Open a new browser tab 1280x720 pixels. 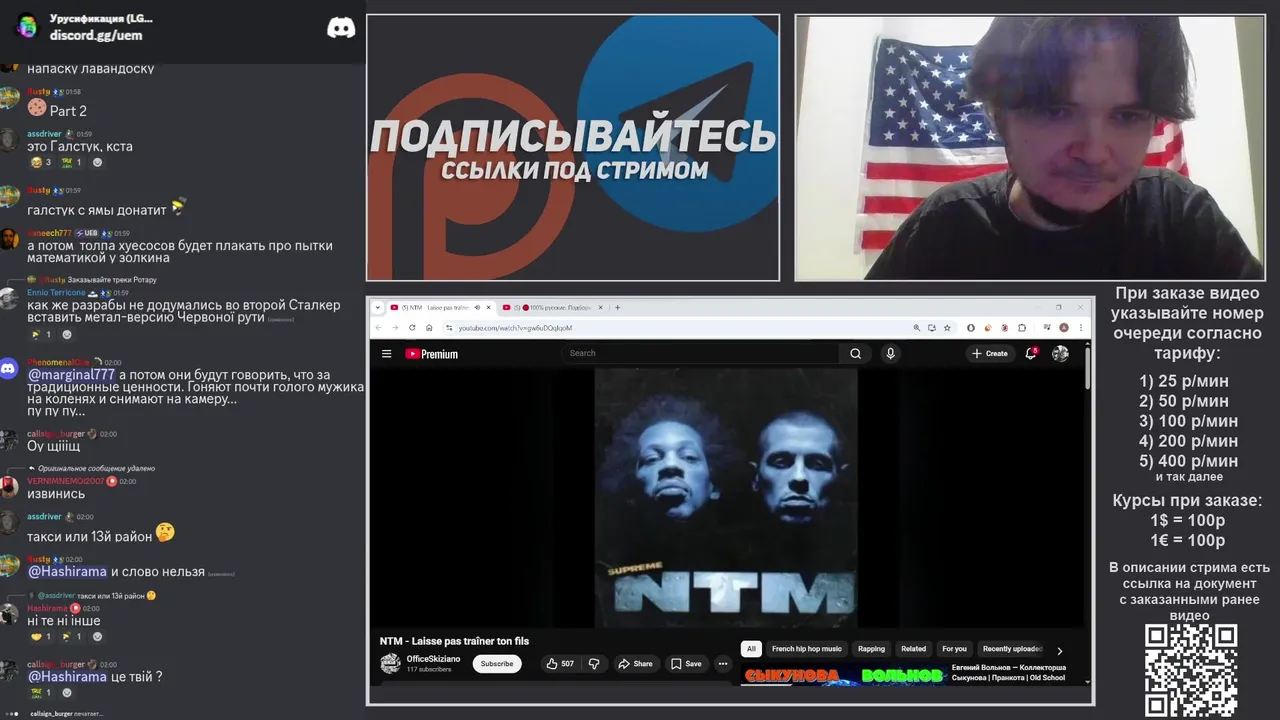tap(617, 307)
